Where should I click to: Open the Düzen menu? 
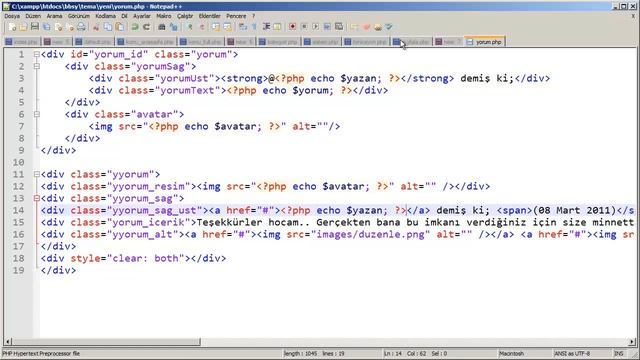[33, 16]
